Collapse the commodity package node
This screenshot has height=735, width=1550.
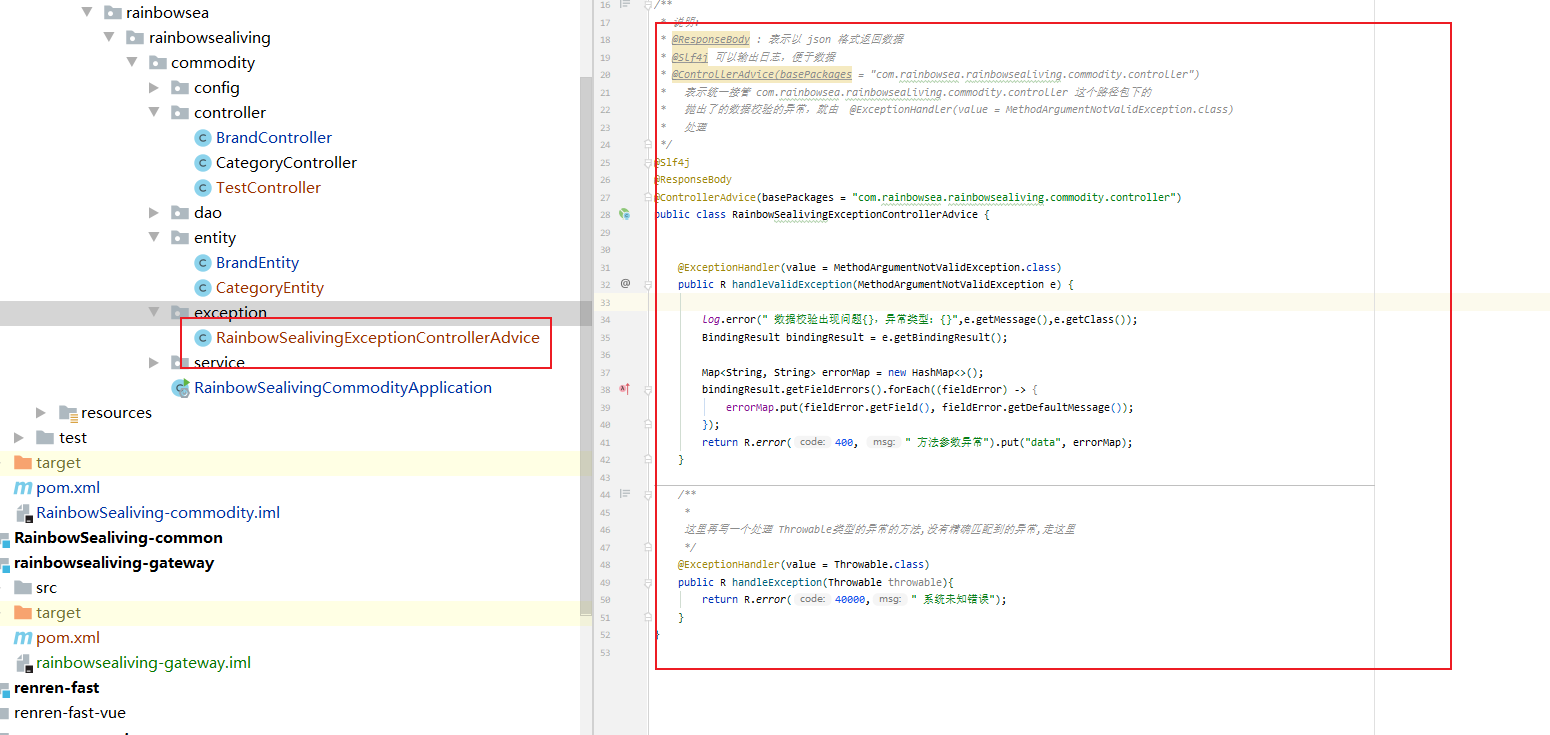click(x=132, y=63)
